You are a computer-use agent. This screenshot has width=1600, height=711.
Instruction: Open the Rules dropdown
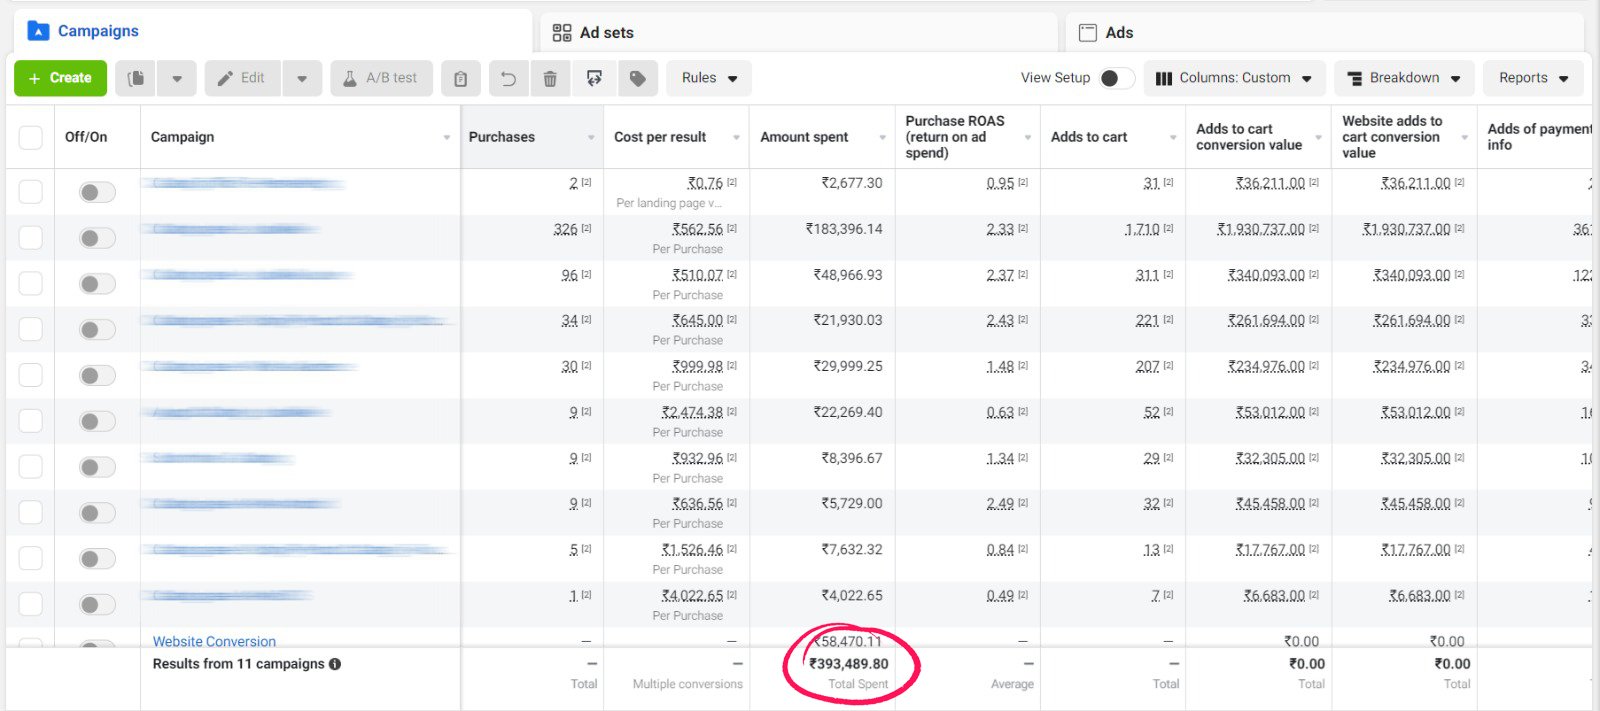pos(709,78)
